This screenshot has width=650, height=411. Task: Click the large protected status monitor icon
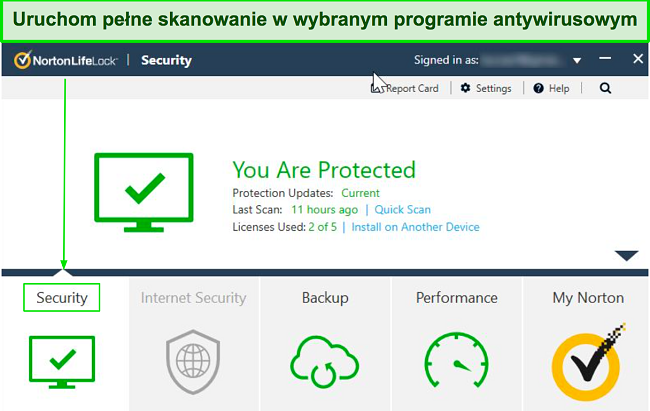click(143, 192)
